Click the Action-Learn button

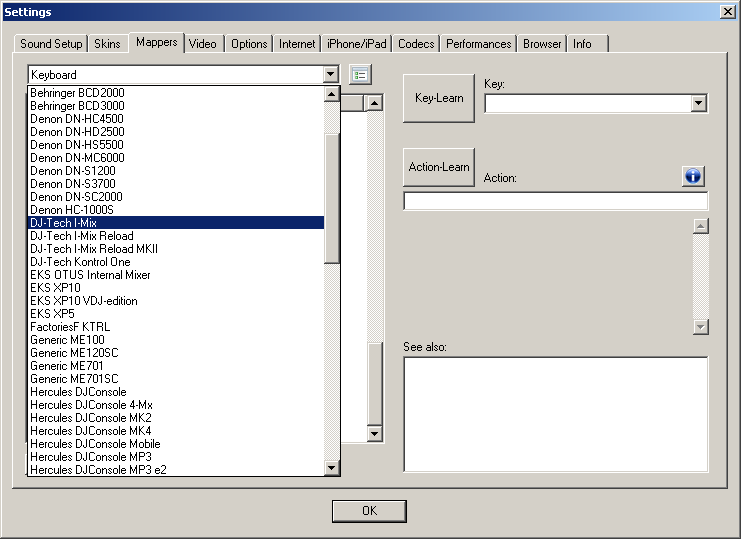pos(439,167)
